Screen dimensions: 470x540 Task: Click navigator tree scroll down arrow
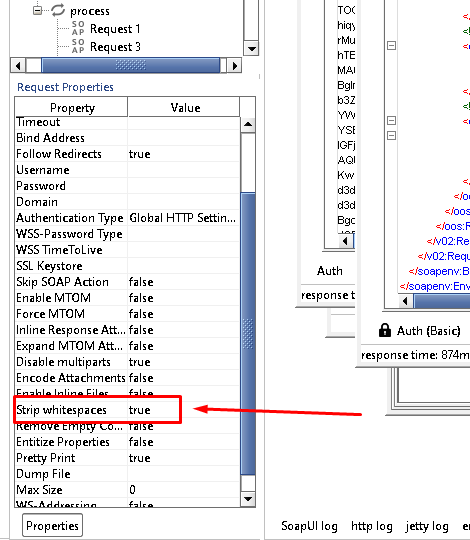(x=251, y=49)
